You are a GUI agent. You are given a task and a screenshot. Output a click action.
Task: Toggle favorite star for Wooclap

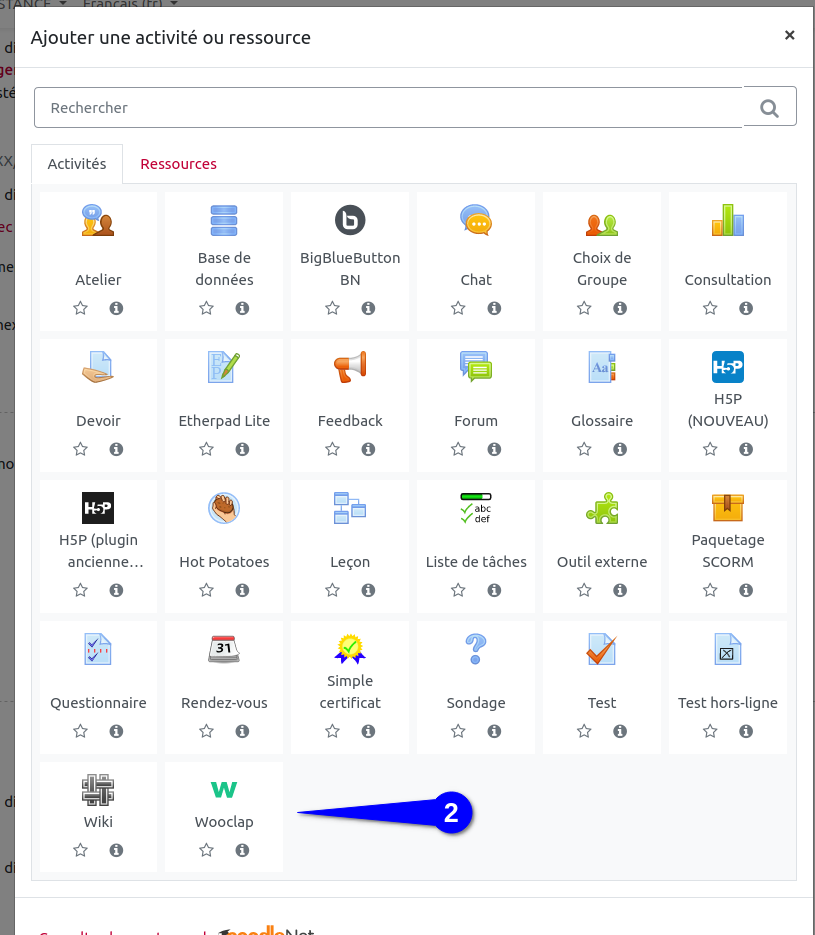pos(207,851)
